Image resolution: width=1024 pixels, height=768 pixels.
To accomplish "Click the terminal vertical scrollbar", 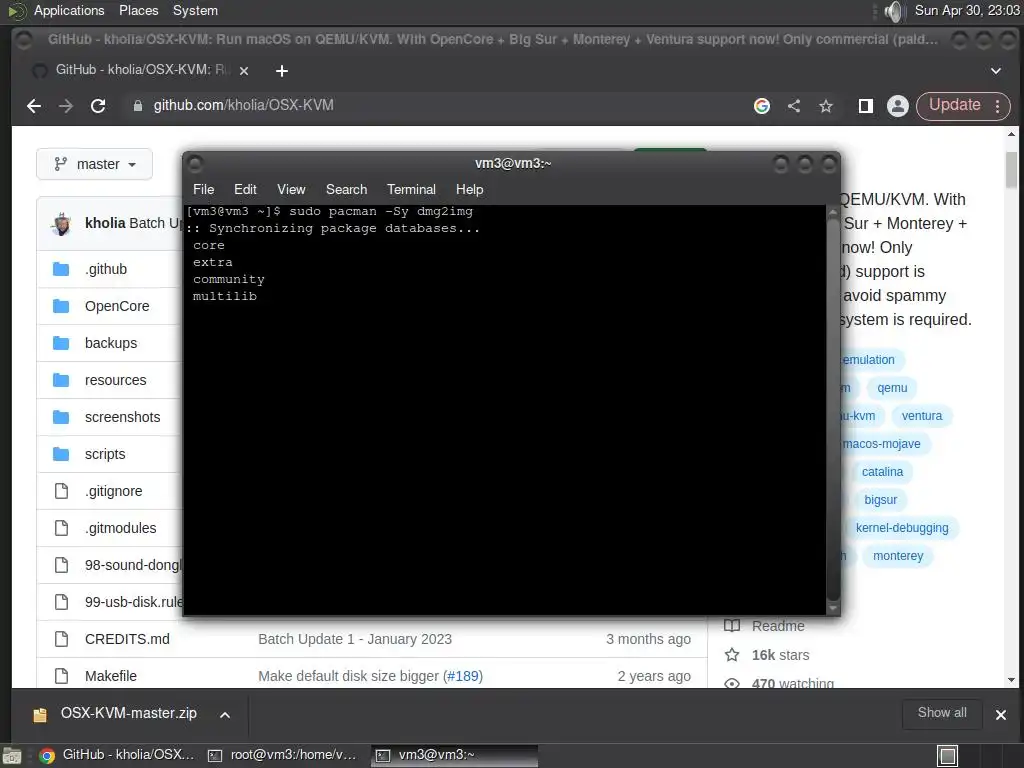I will click(x=833, y=410).
